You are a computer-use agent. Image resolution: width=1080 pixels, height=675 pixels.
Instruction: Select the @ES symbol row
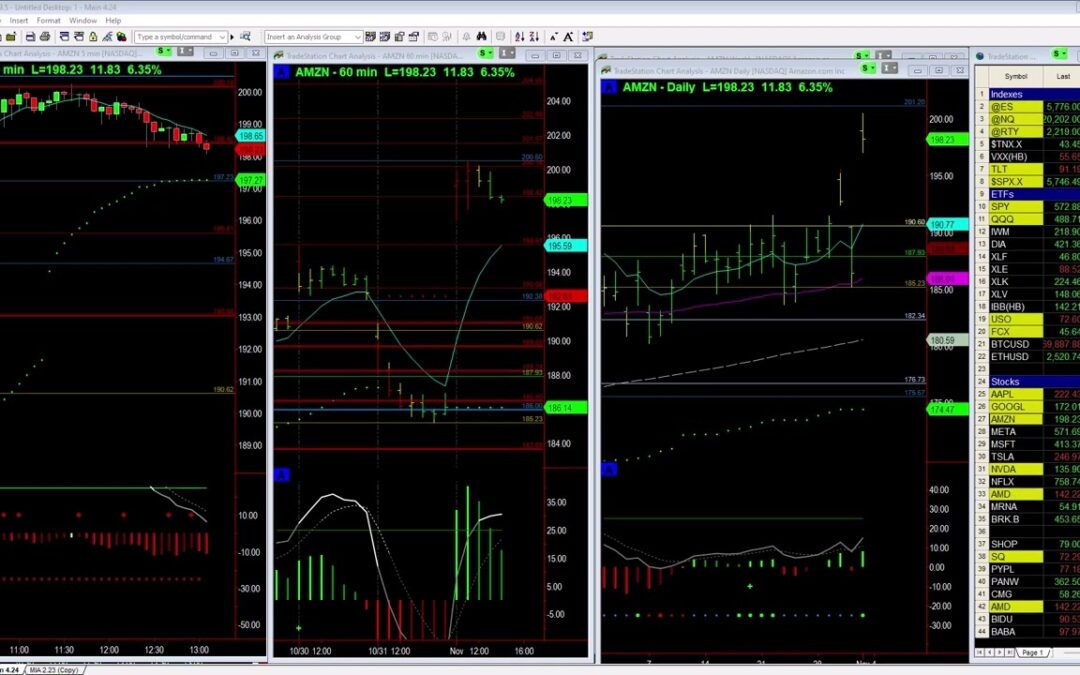click(x=1015, y=107)
